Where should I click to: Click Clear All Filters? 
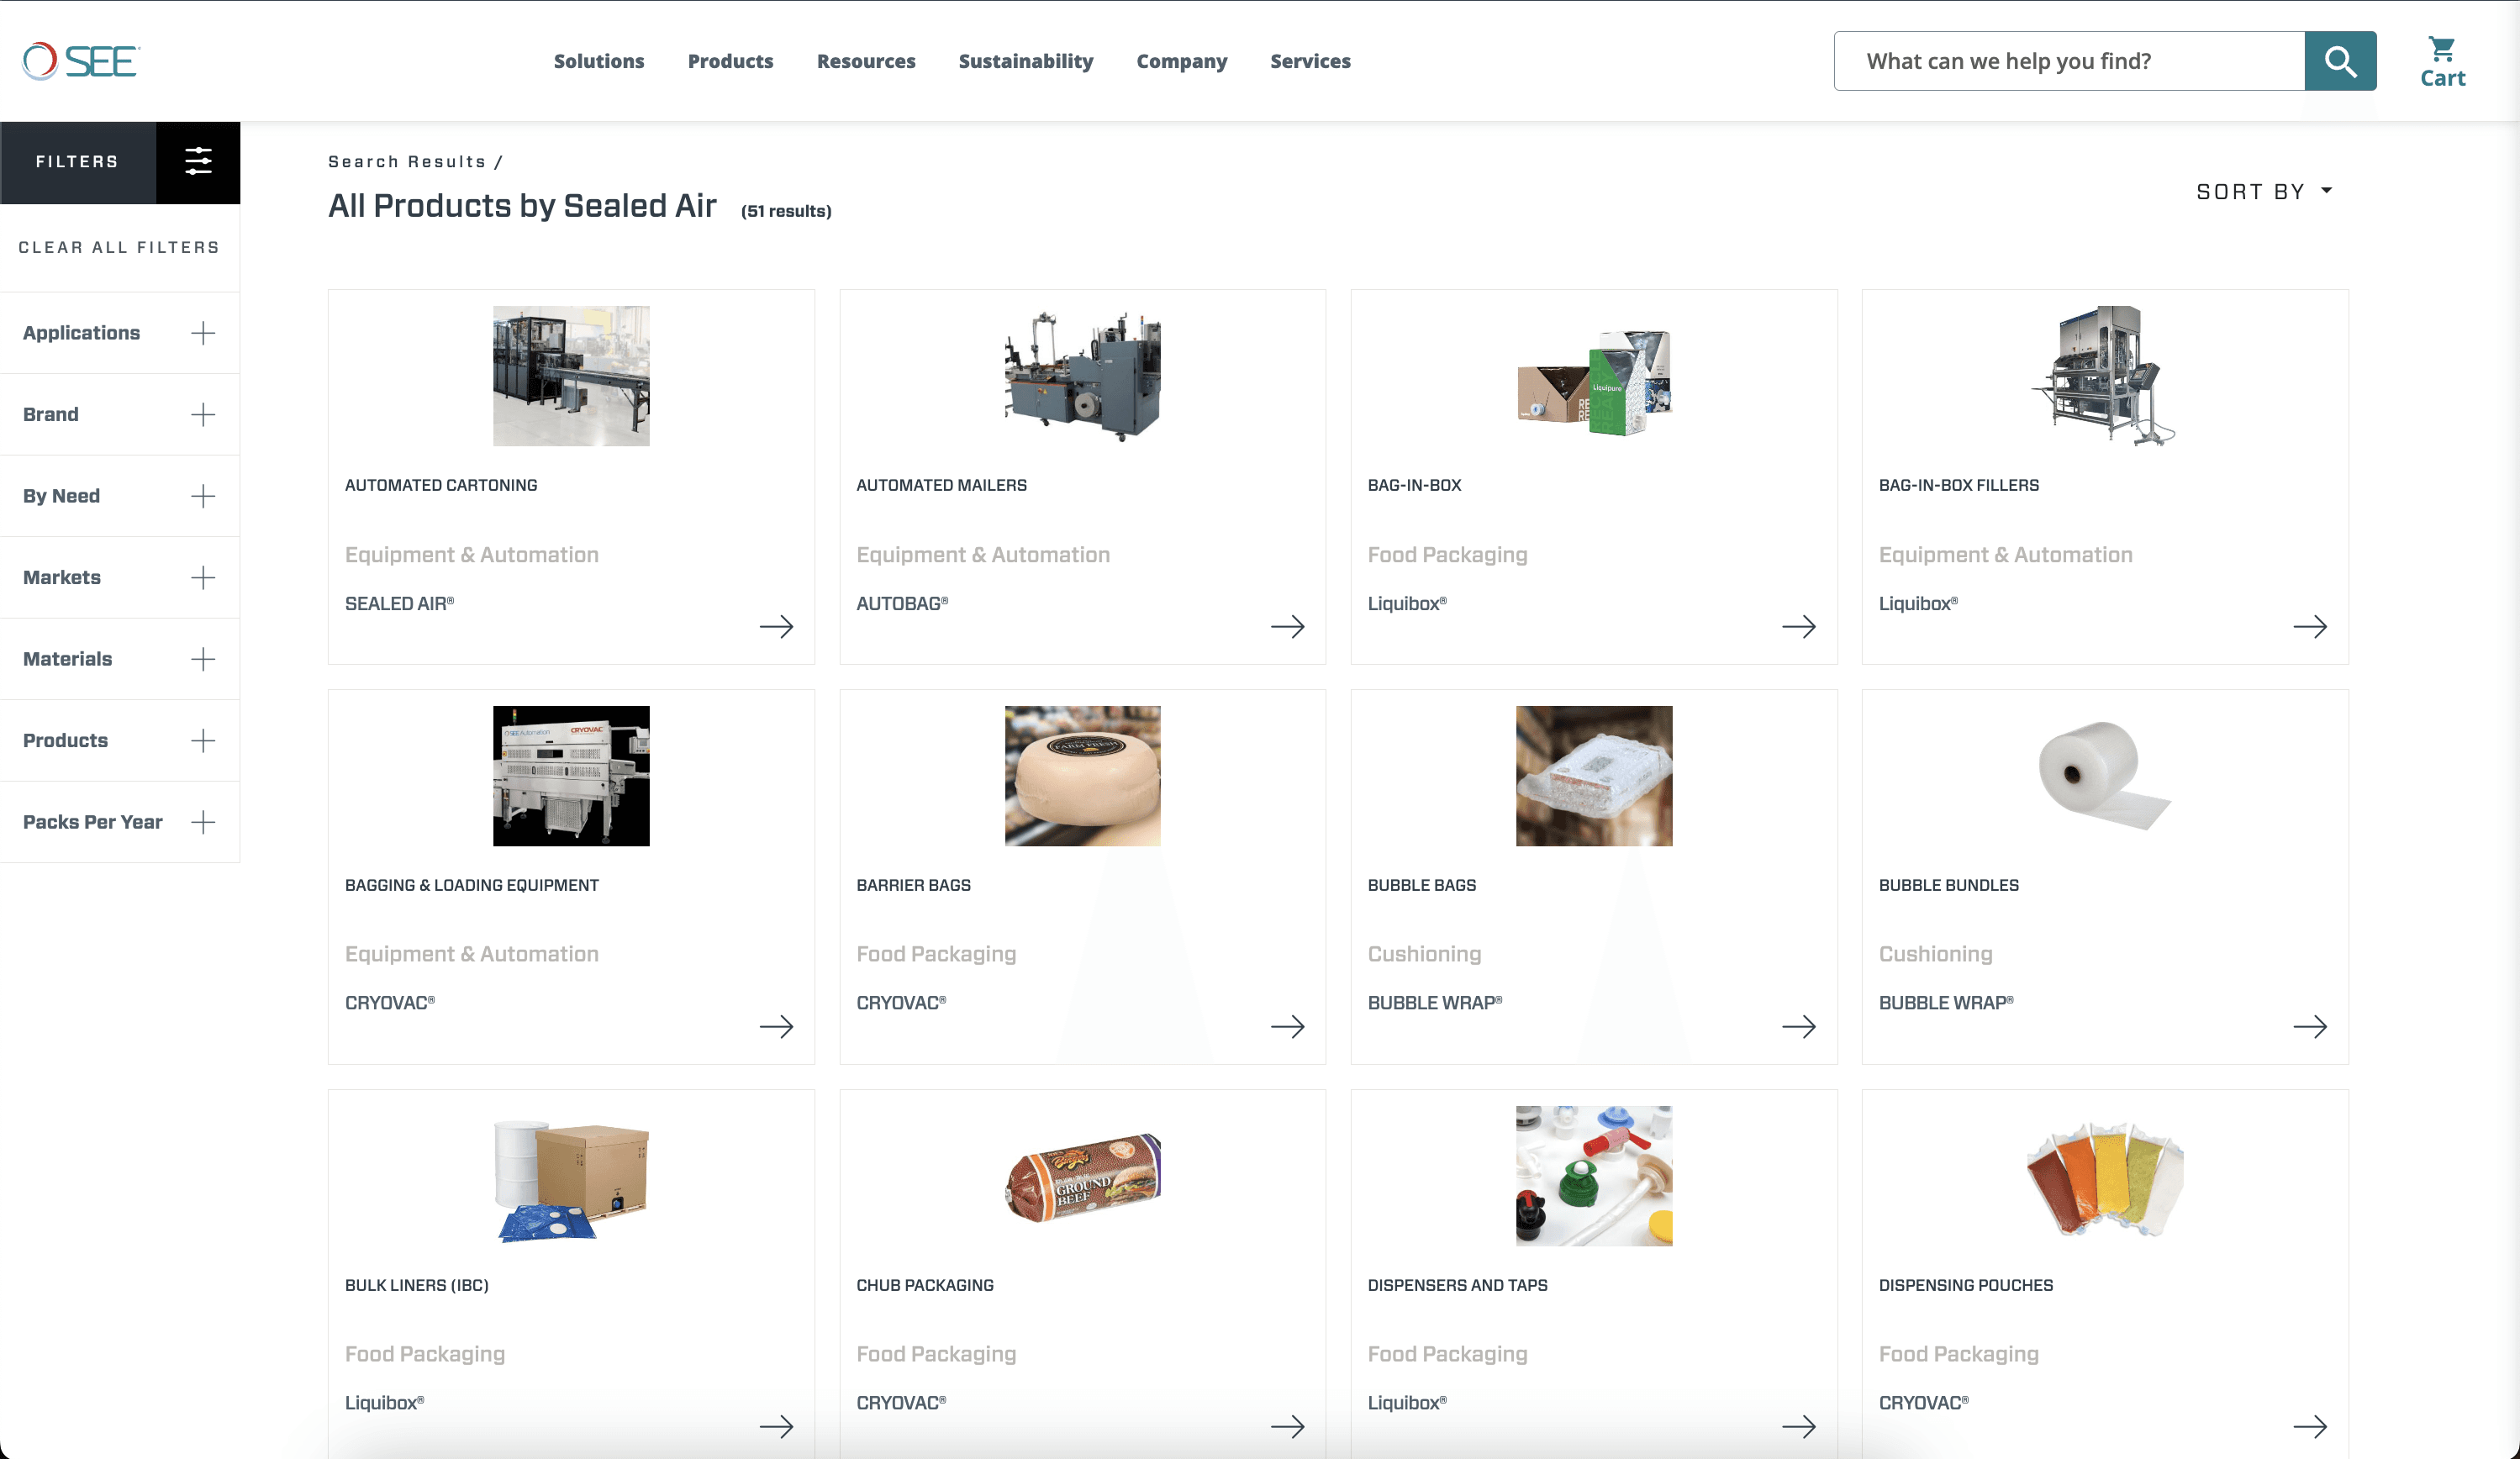(119, 247)
